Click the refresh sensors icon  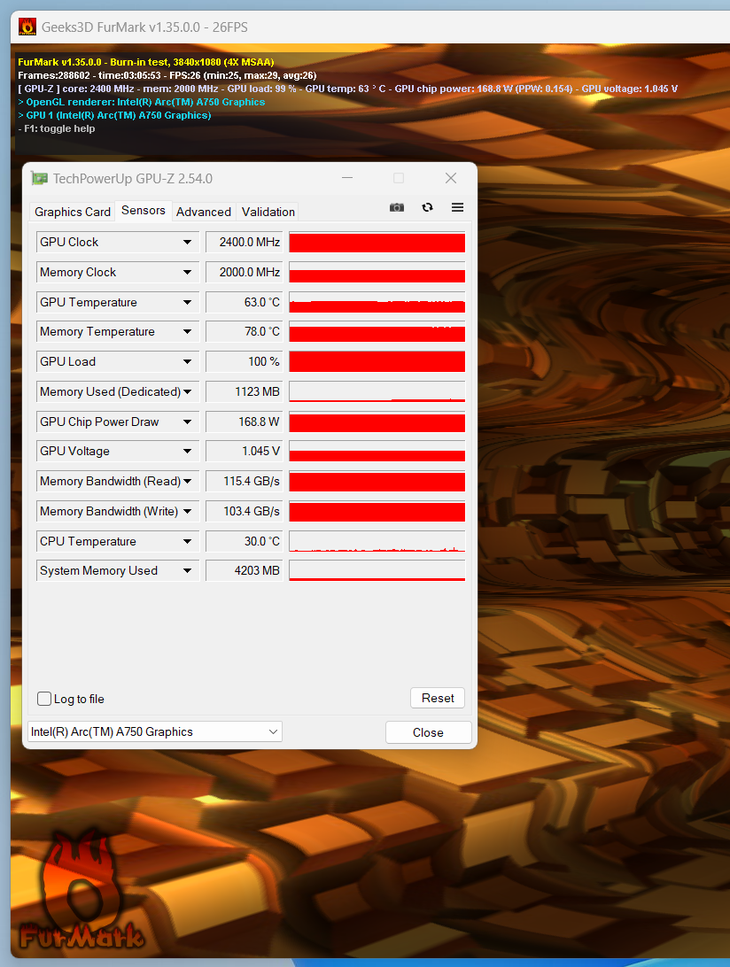point(427,207)
